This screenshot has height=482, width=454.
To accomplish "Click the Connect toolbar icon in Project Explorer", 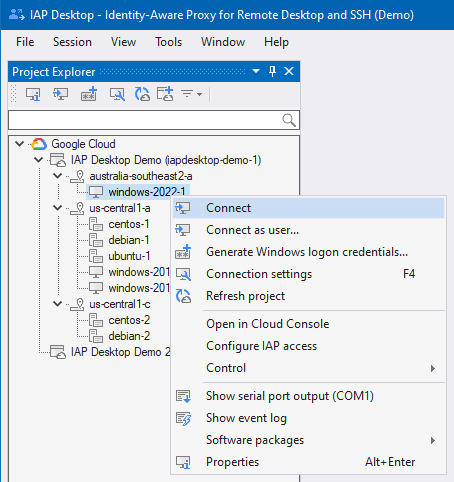I will point(60,94).
